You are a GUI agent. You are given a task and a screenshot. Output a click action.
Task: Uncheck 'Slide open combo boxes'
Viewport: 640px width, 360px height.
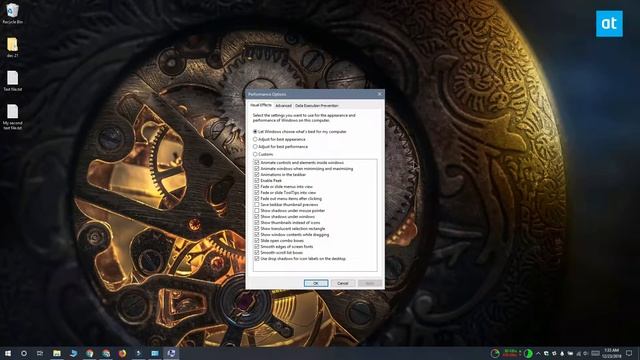point(257,240)
